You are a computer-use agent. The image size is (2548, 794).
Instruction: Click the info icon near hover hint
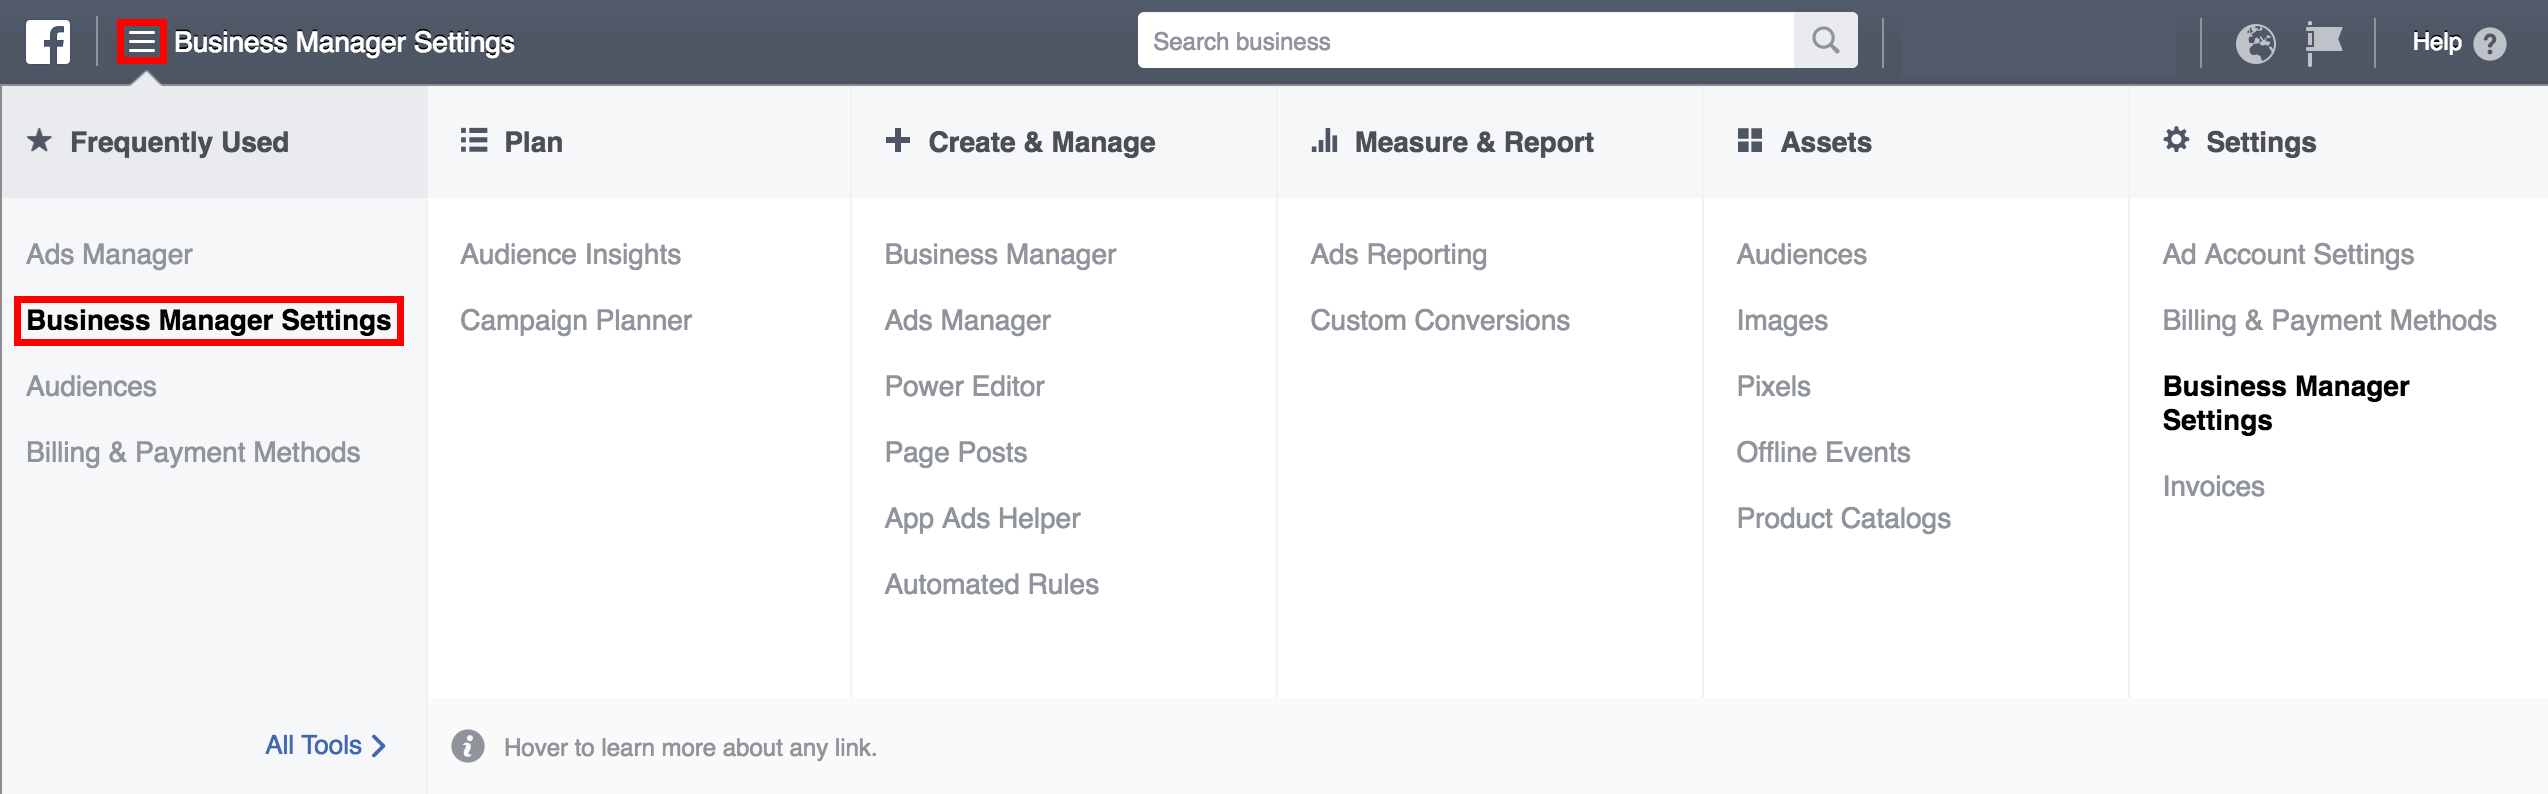click(467, 746)
